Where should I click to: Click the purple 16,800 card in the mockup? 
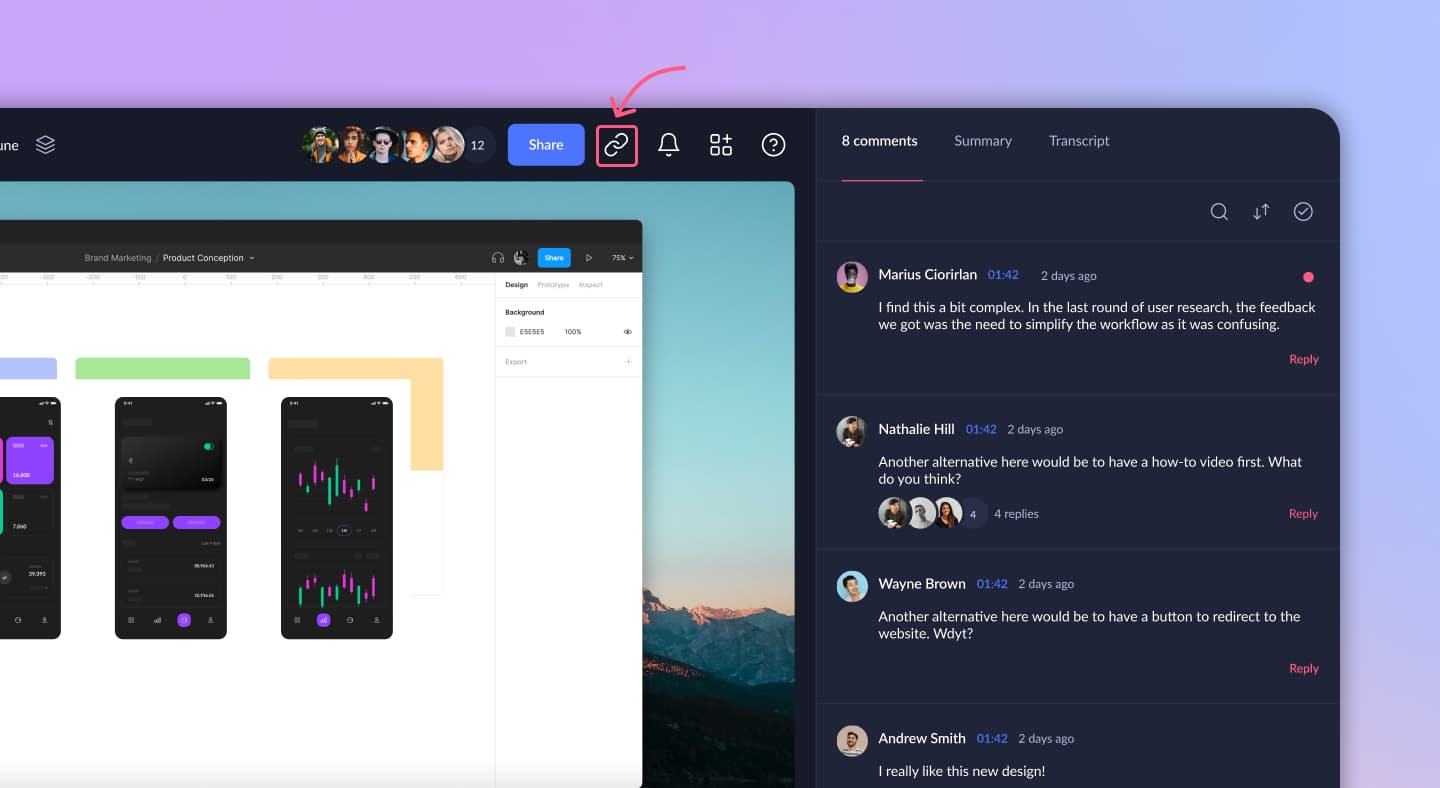coord(30,460)
